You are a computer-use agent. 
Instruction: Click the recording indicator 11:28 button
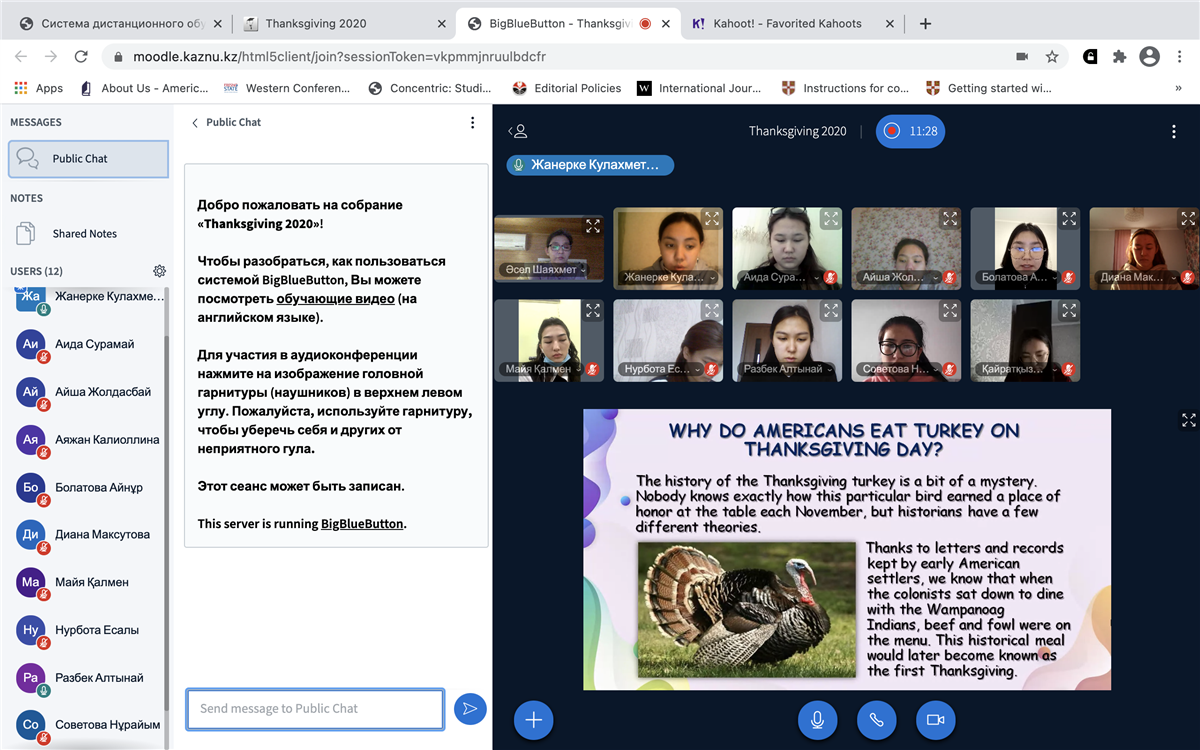910,132
